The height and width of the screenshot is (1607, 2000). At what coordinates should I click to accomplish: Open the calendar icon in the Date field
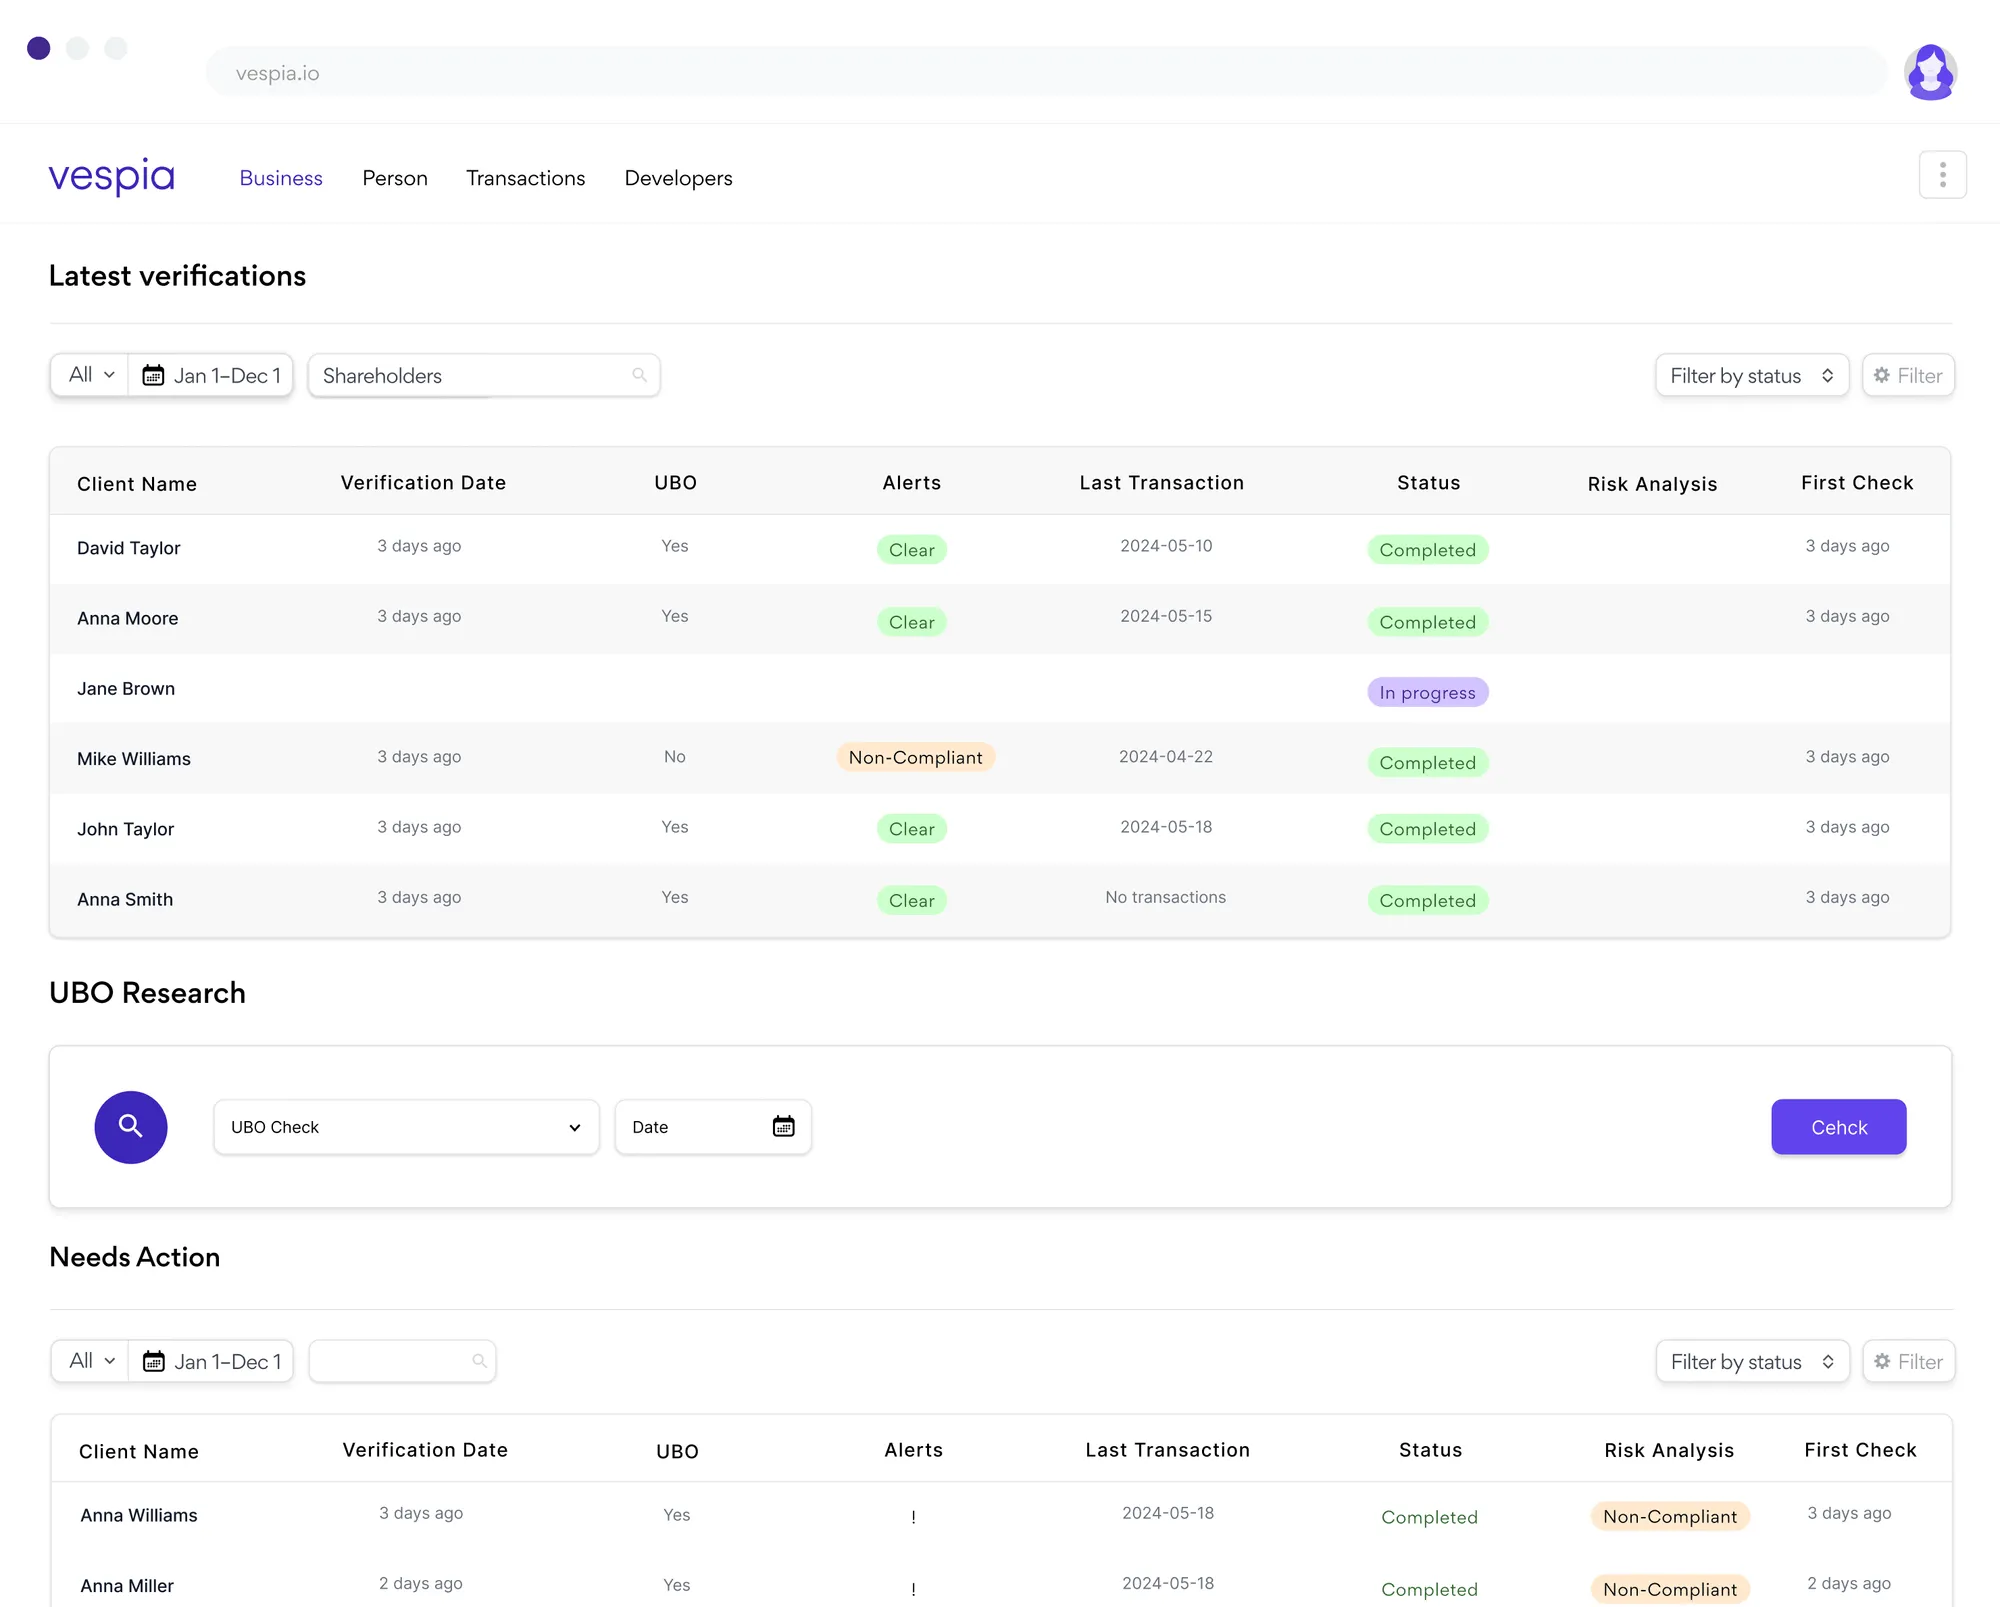[784, 1127]
